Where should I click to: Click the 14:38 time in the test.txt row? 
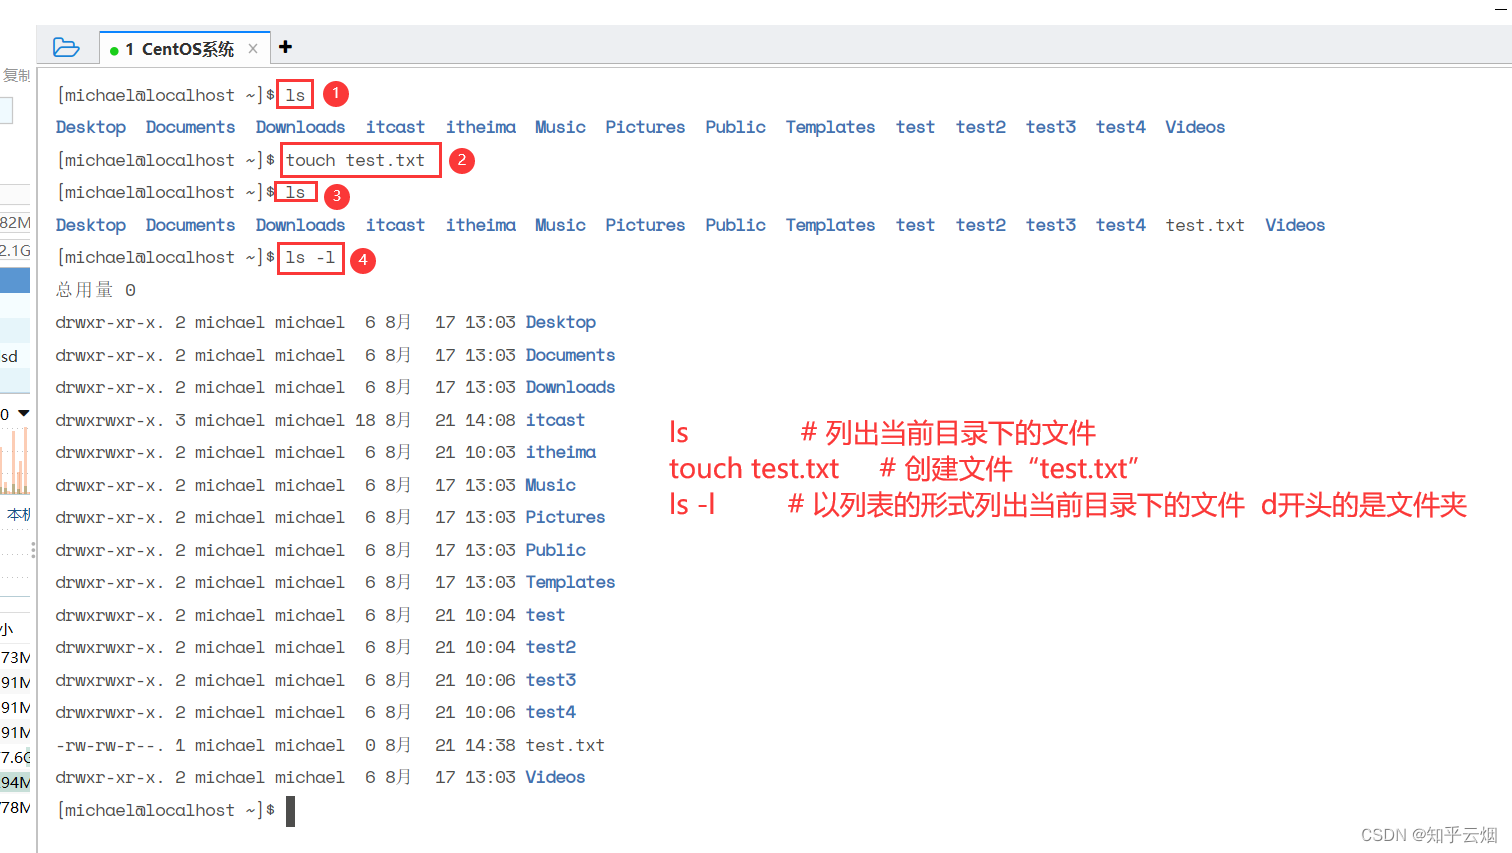coord(491,745)
